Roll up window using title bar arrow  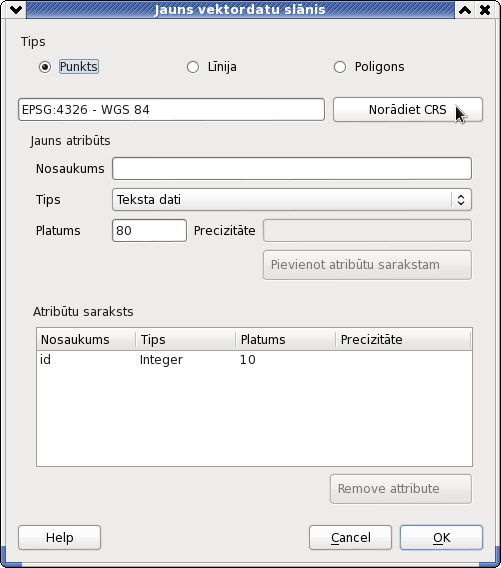click(x=465, y=10)
